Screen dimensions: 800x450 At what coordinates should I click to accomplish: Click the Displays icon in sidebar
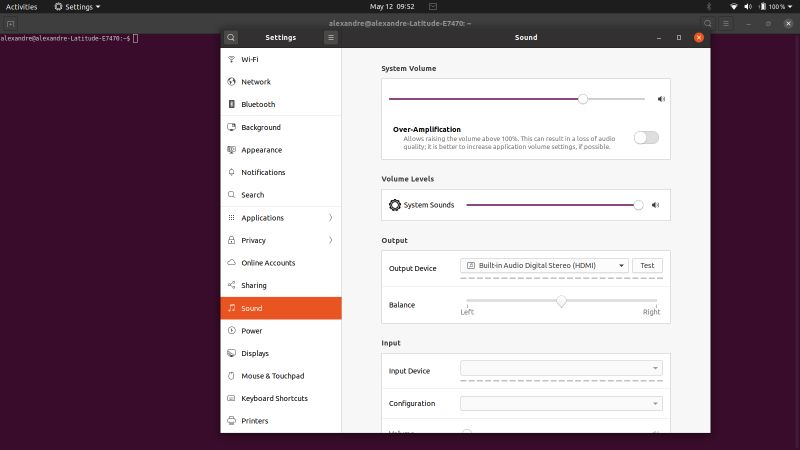point(232,353)
